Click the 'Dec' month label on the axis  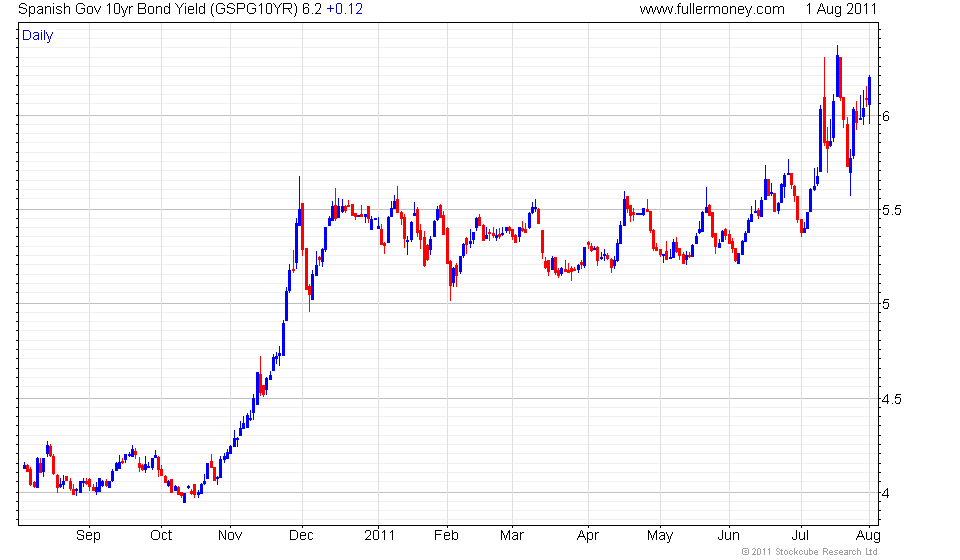[x=301, y=536]
